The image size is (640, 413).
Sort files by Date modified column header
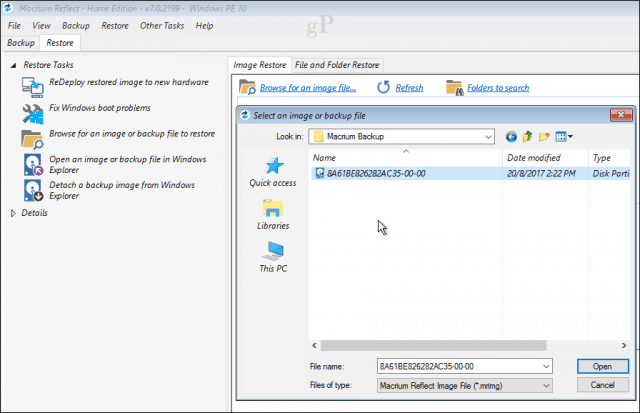[545, 158]
